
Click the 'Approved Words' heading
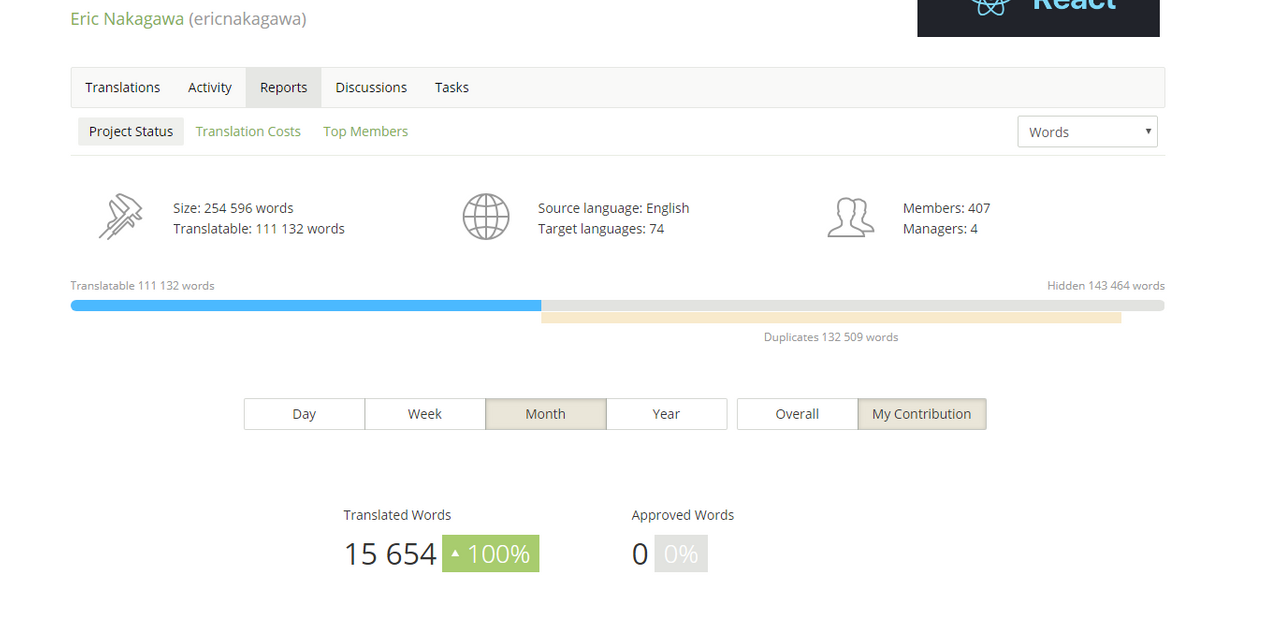683,515
